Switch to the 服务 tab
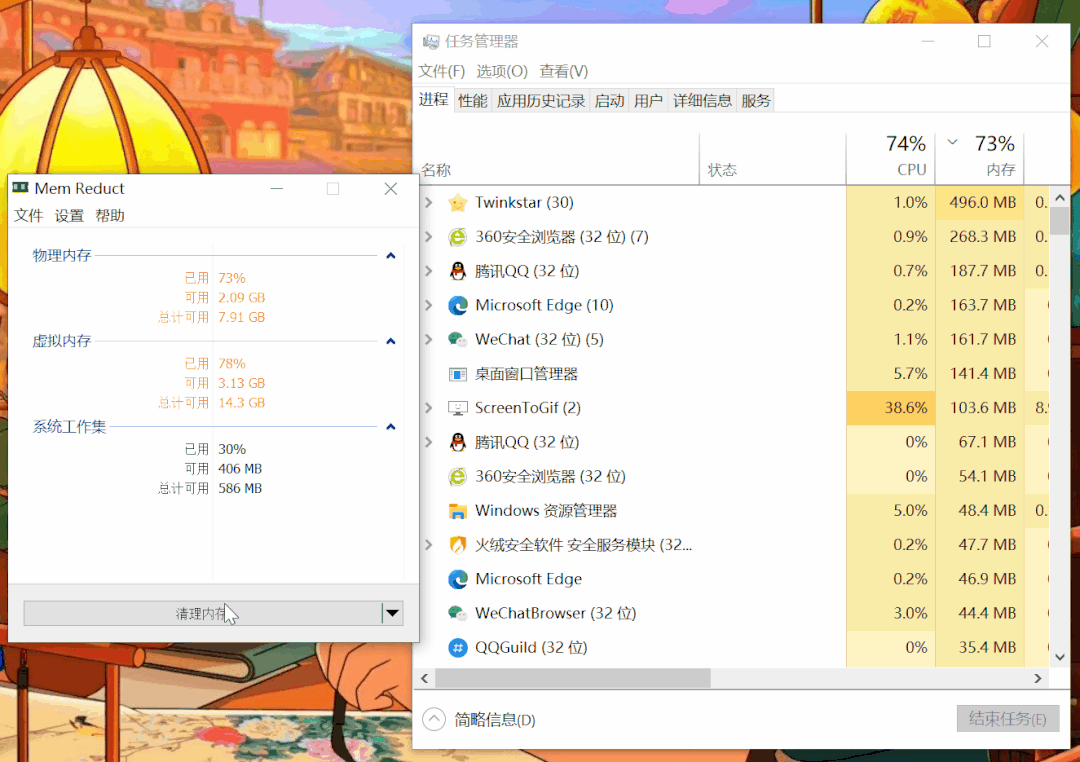This screenshot has width=1080, height=762. coord(756,101)
